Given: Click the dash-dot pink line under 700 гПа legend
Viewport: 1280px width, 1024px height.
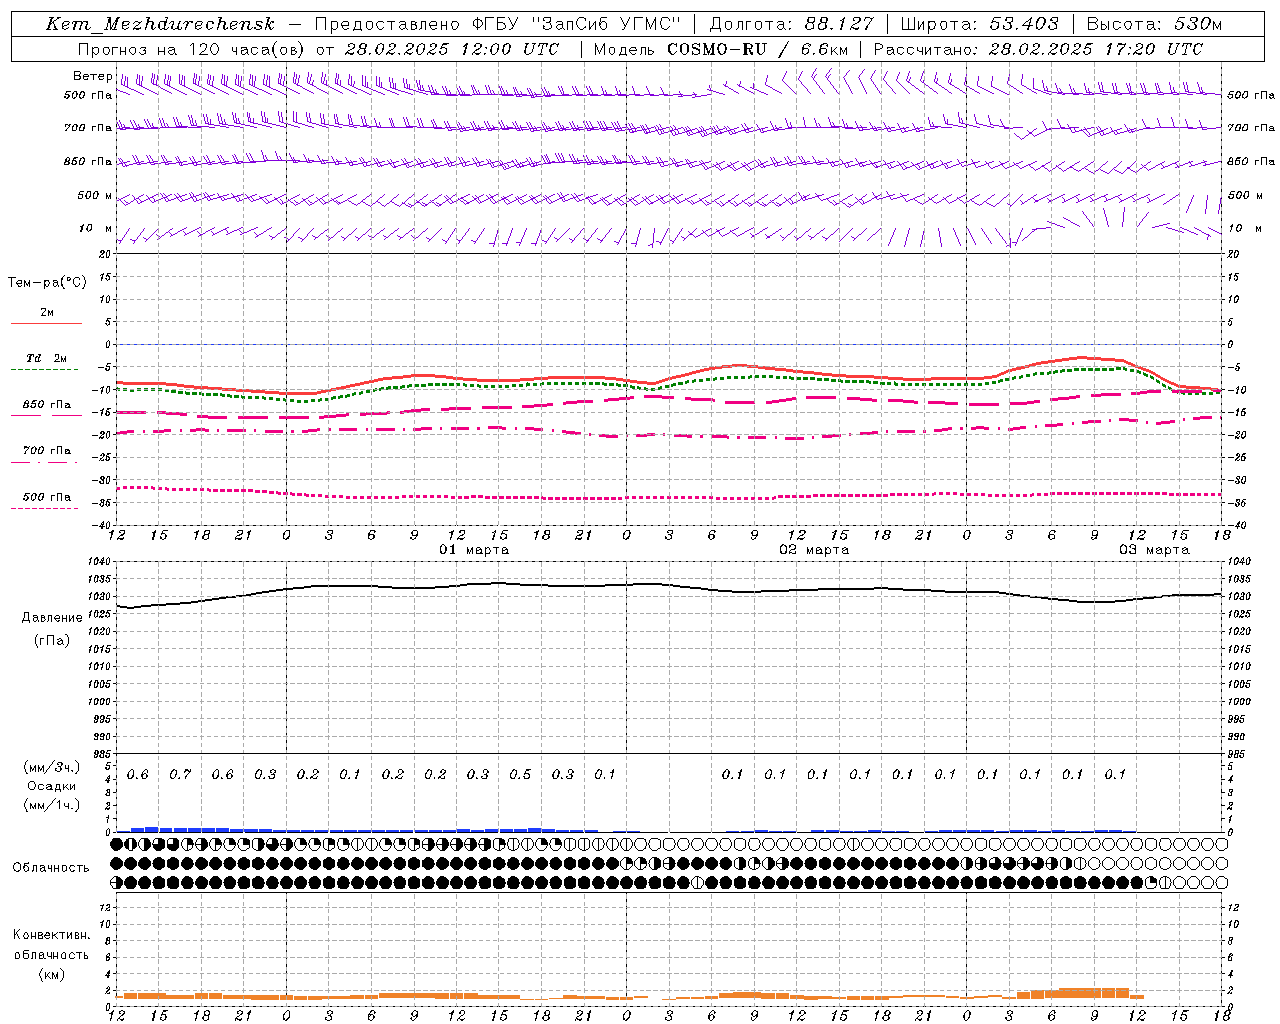Looking at the screenshot, I should pyautogui.click(x=44, y=462).
